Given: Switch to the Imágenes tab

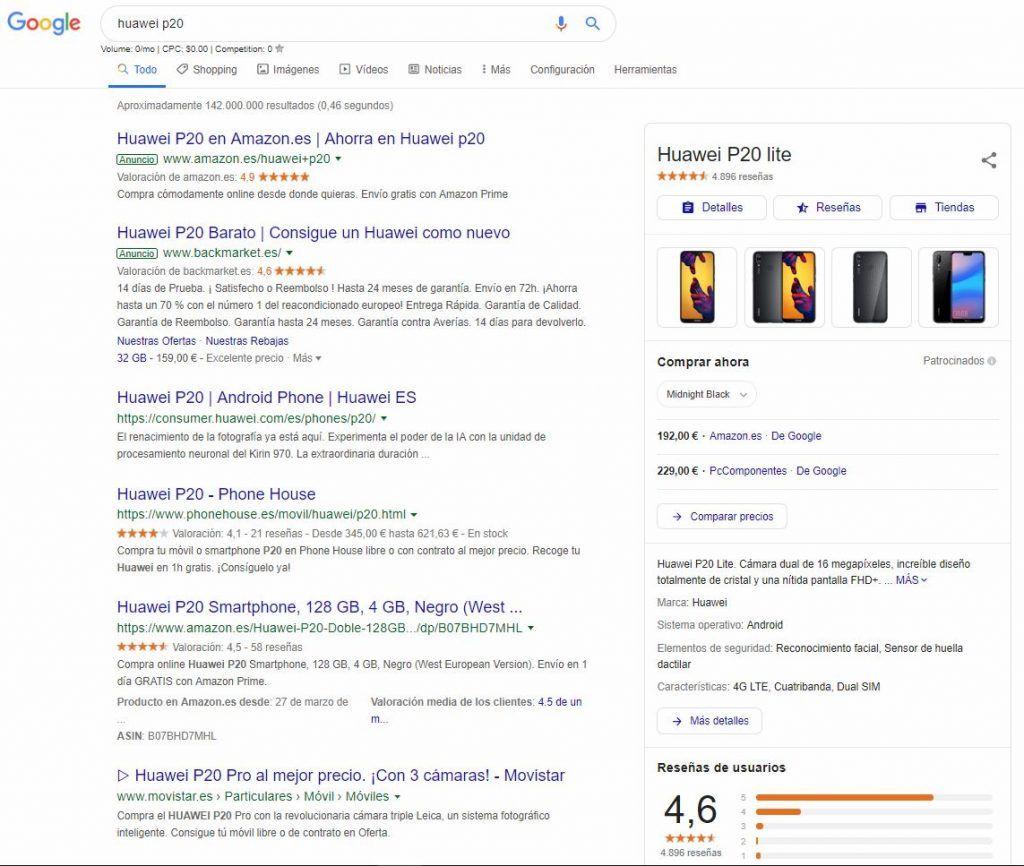Looking at the screenshot, I should 288,70.
